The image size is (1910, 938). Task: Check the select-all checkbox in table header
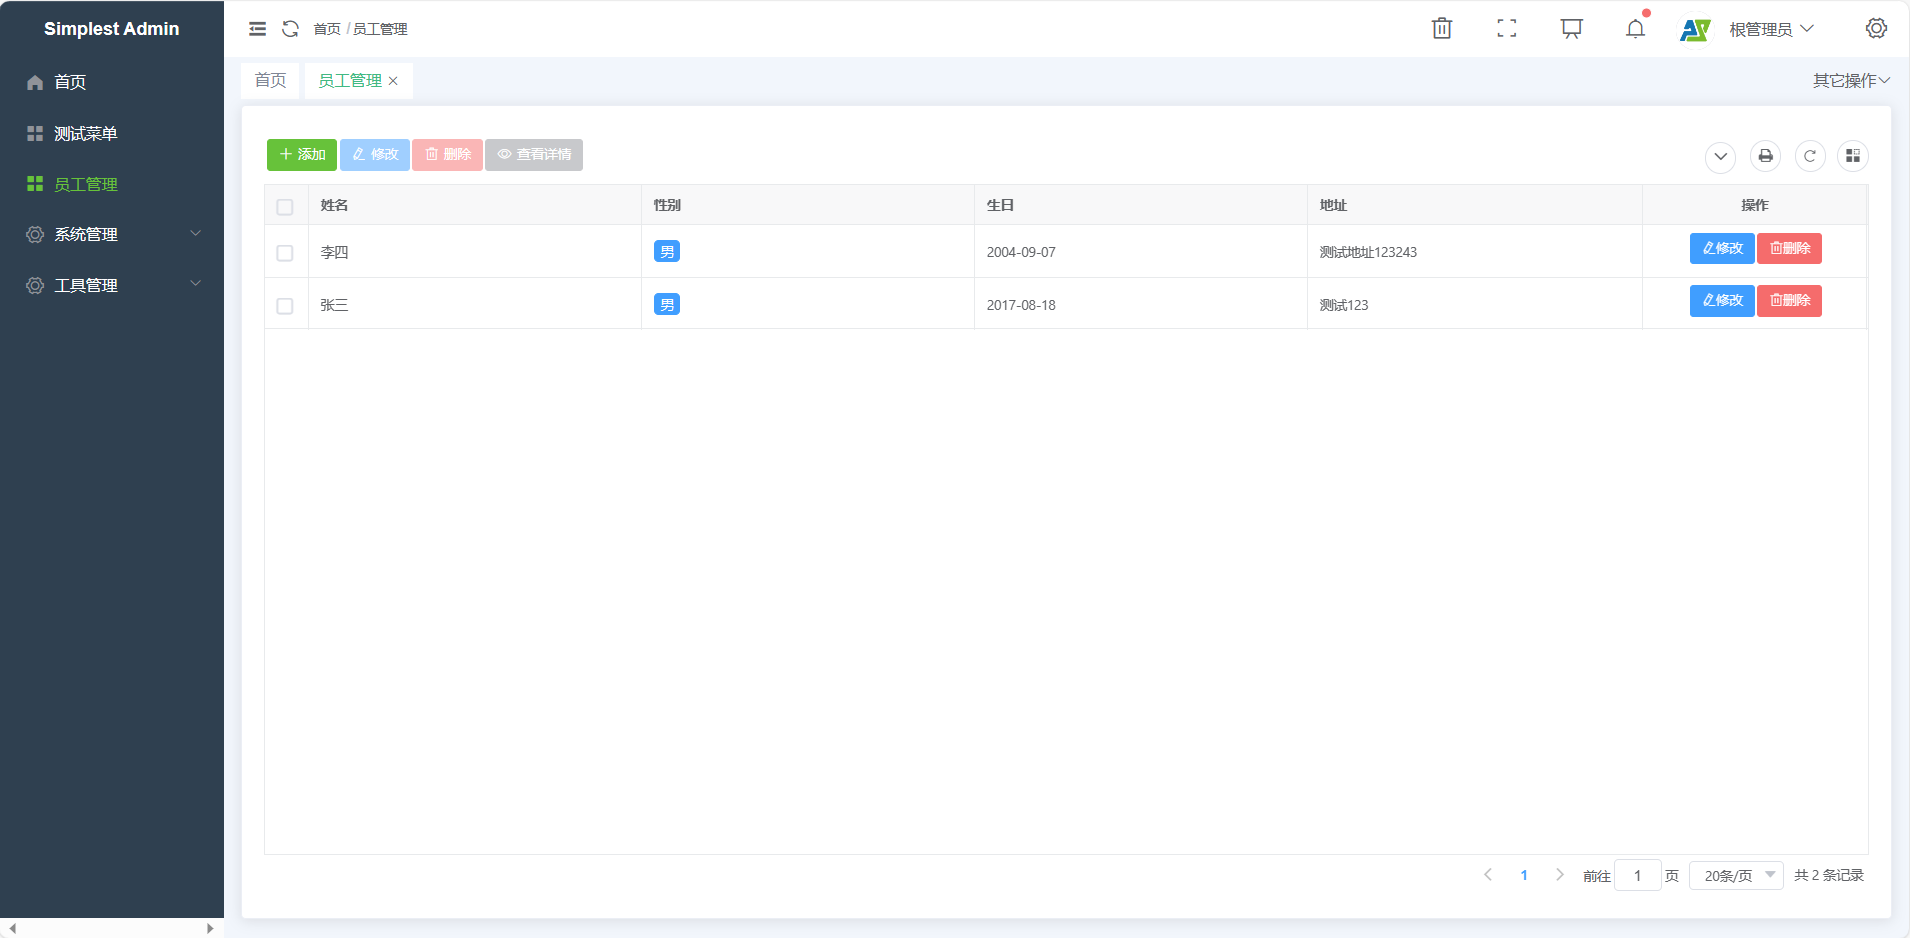click(x=285, y=207)
